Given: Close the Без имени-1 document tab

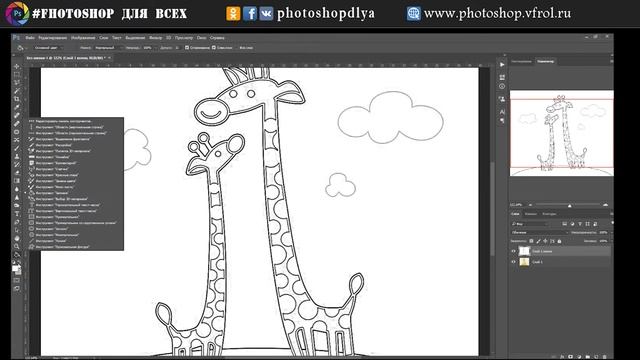Looking at the screenshot, I should 109,58.
